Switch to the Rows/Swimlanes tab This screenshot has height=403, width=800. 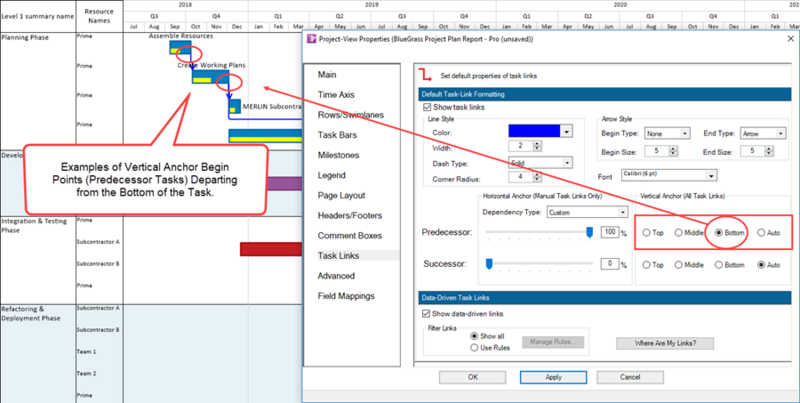click(x=351, y=115)
